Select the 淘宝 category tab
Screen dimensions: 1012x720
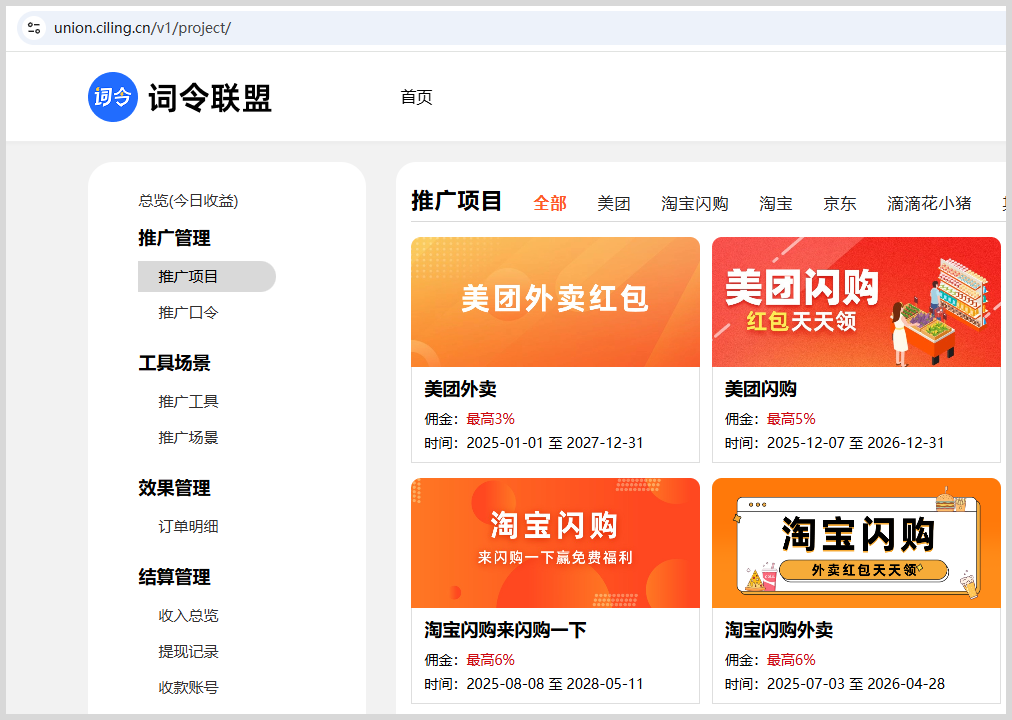(x=776, y=204)
